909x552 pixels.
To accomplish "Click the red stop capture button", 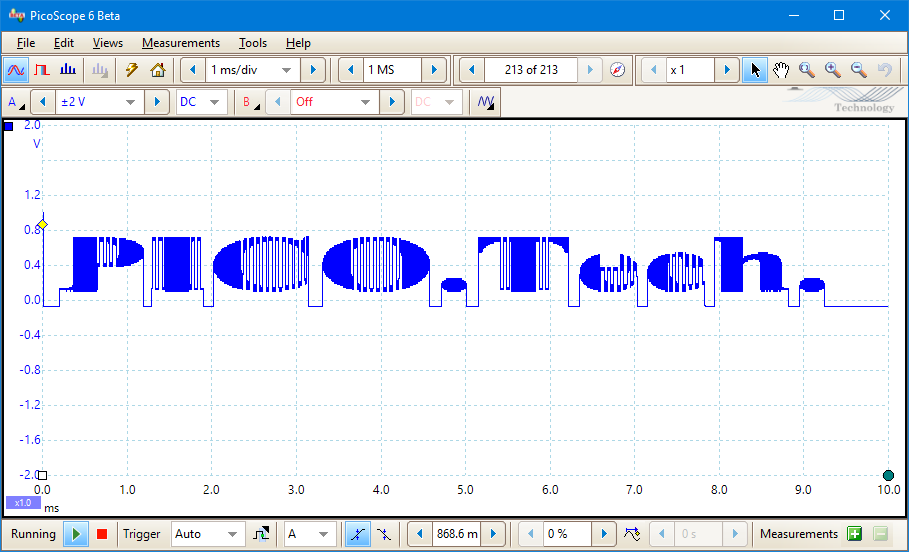I will [102, 534].
